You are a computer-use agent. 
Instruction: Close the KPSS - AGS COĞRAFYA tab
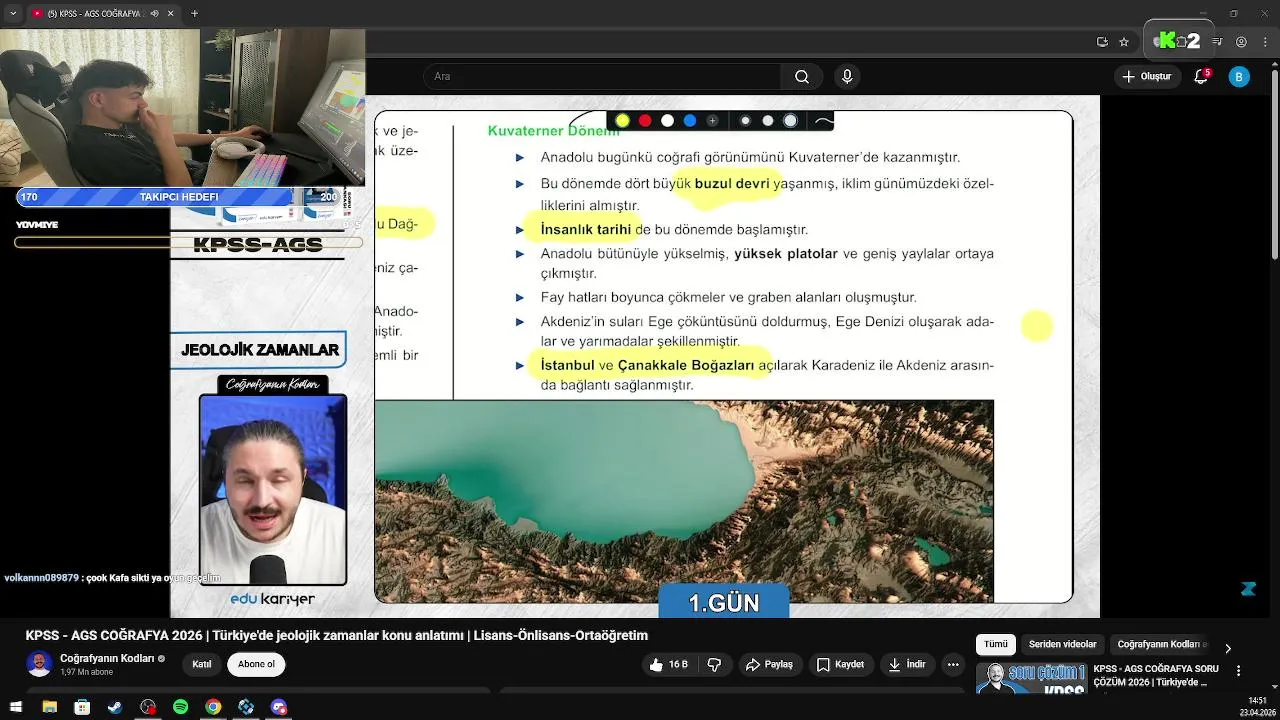point(171,14)
